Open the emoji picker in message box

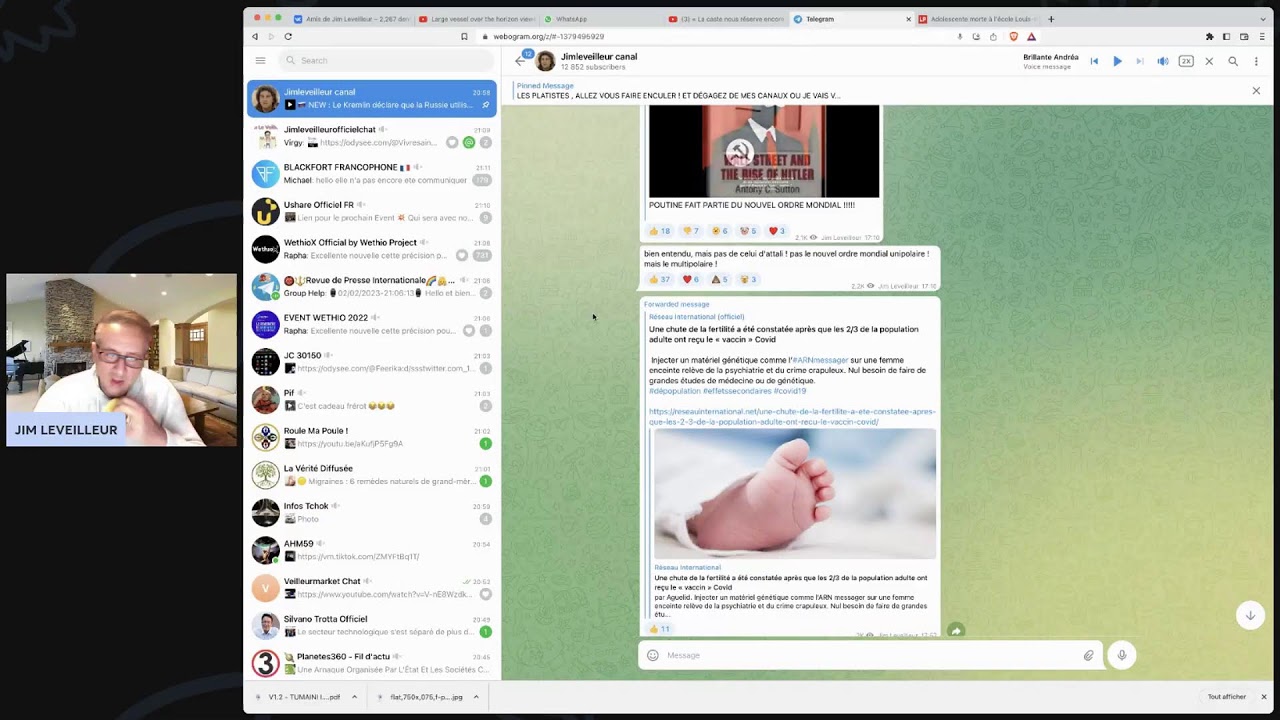point(653,655)
